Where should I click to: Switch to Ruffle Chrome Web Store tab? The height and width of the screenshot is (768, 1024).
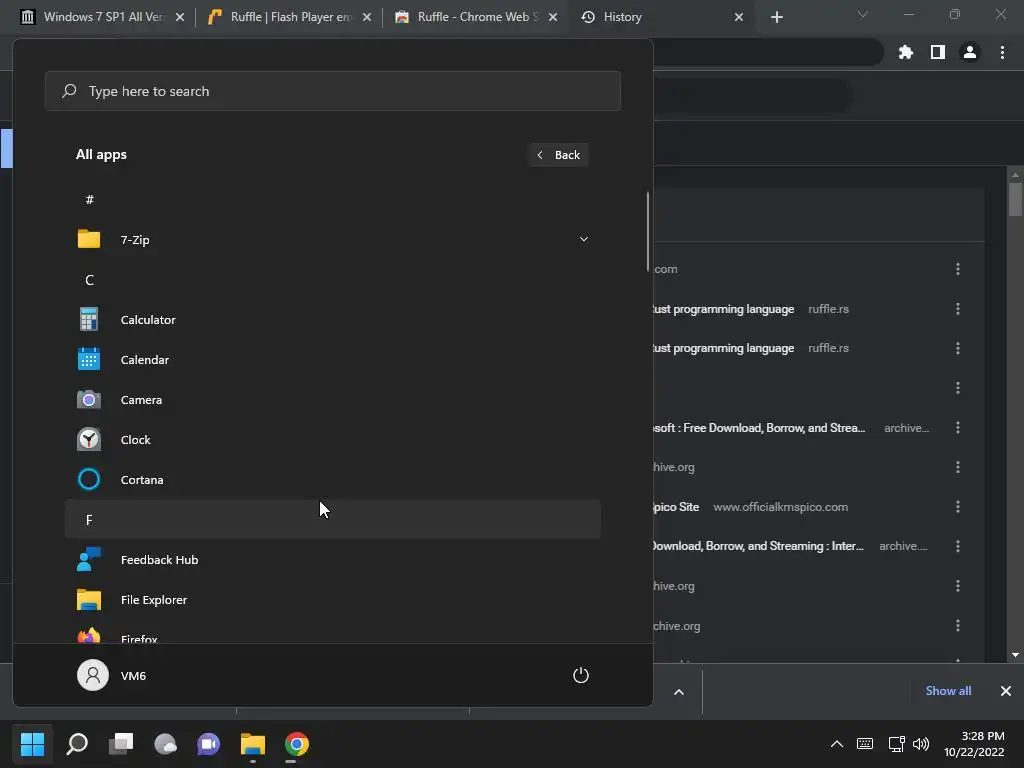(x=476, y=17)
